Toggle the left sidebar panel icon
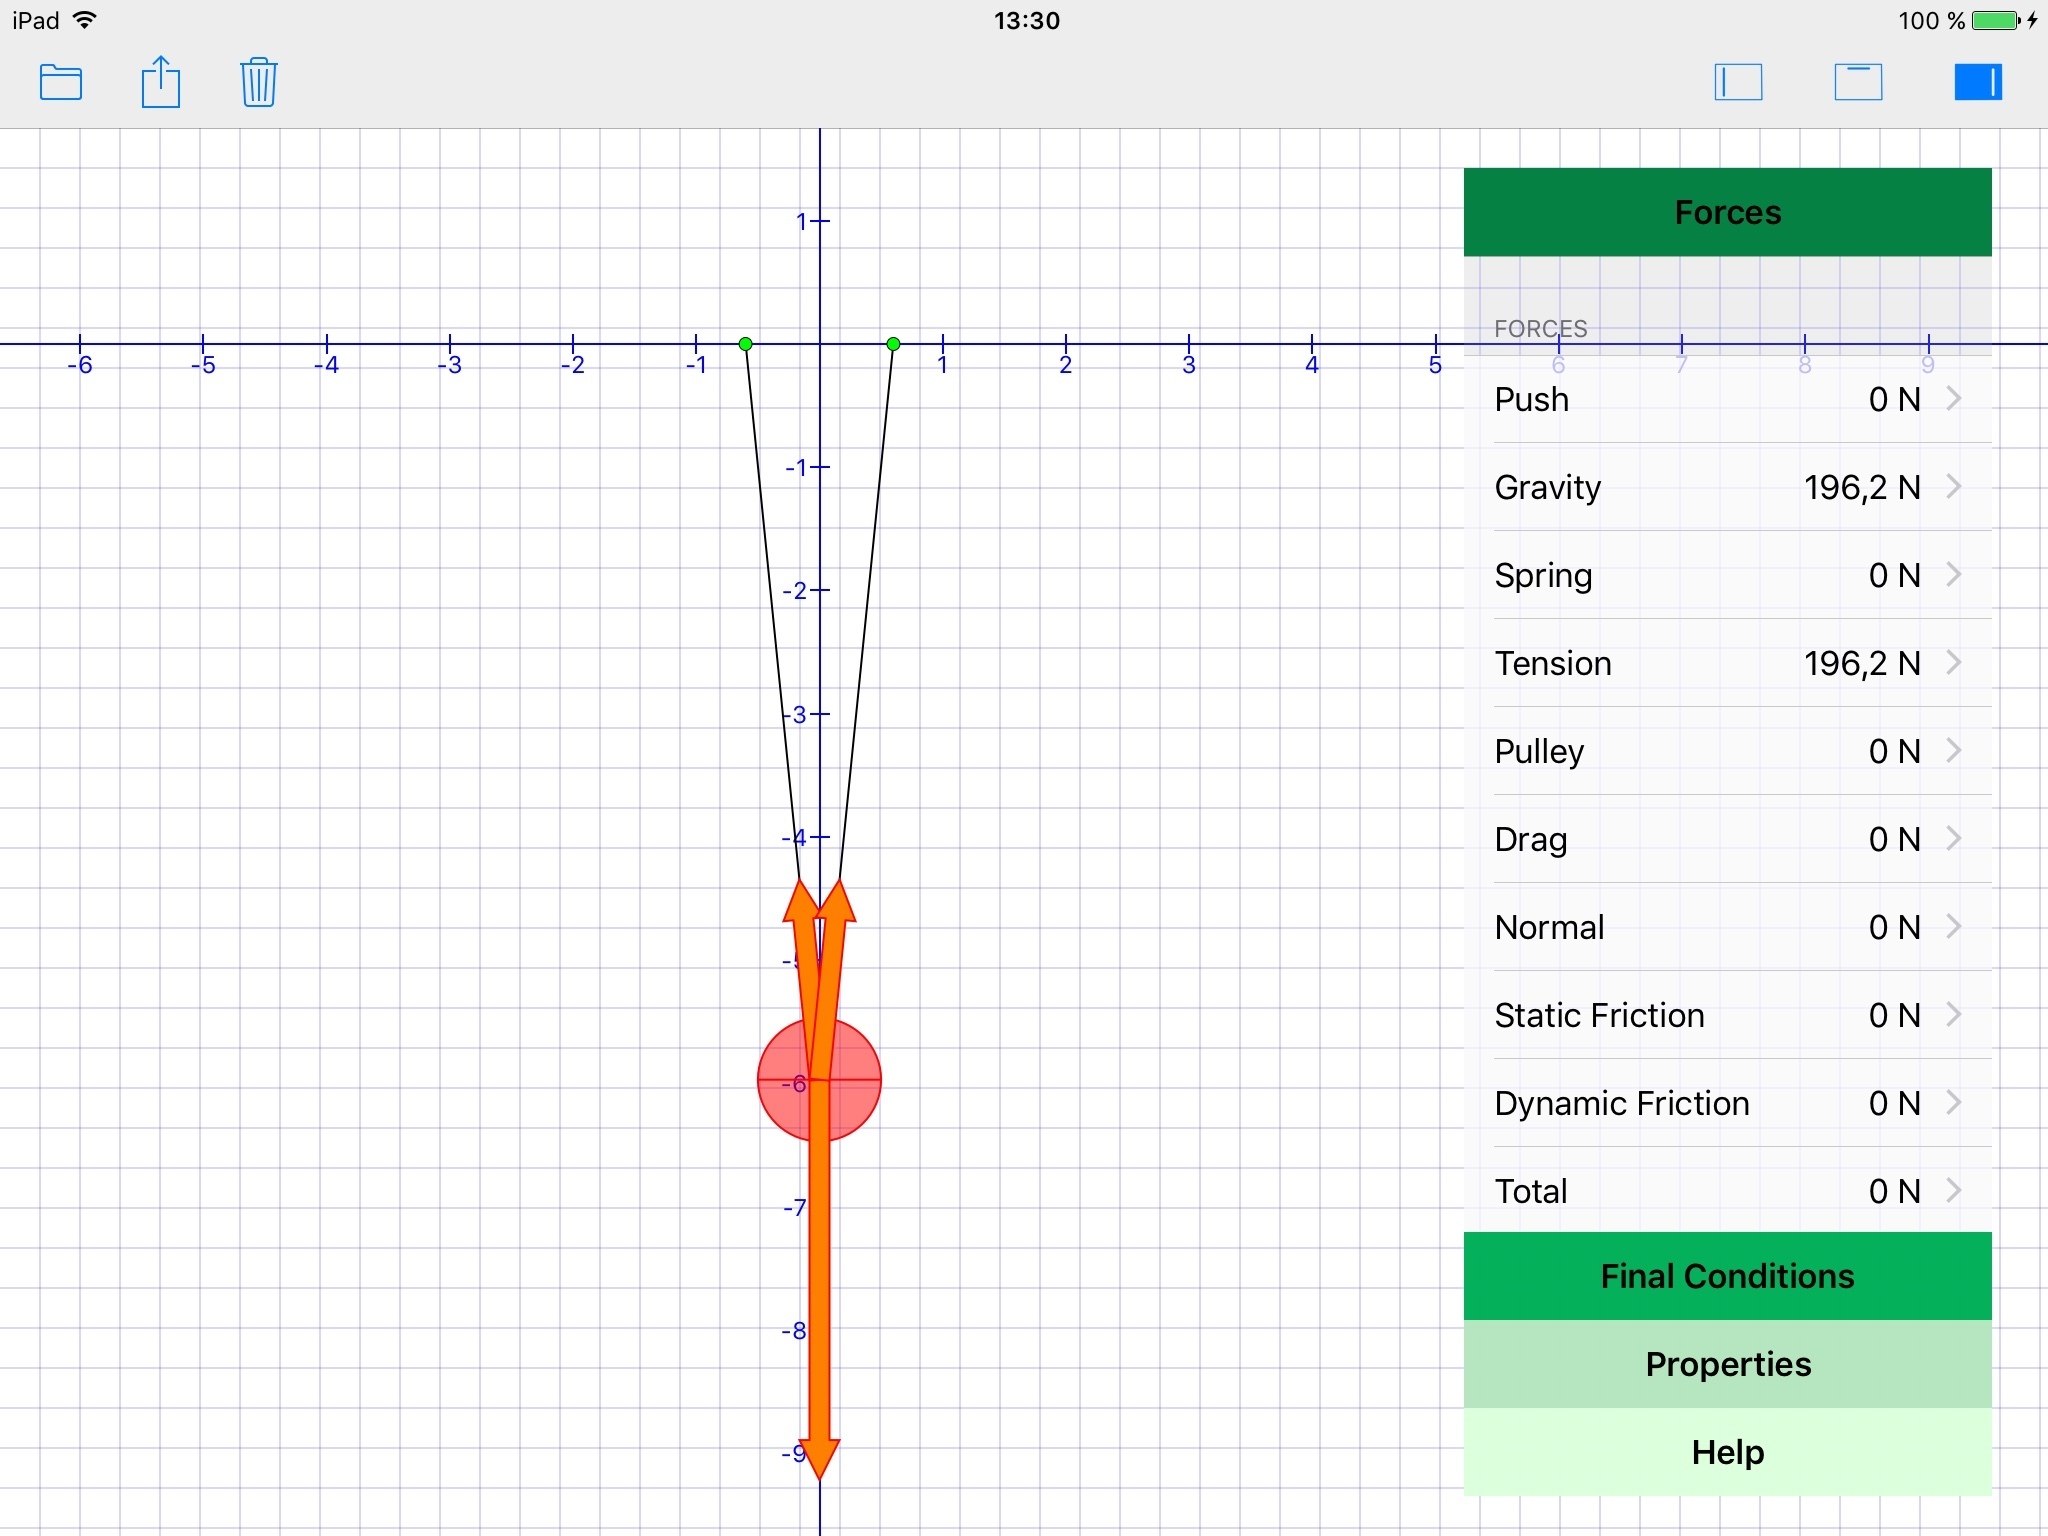 (1738, 82)
